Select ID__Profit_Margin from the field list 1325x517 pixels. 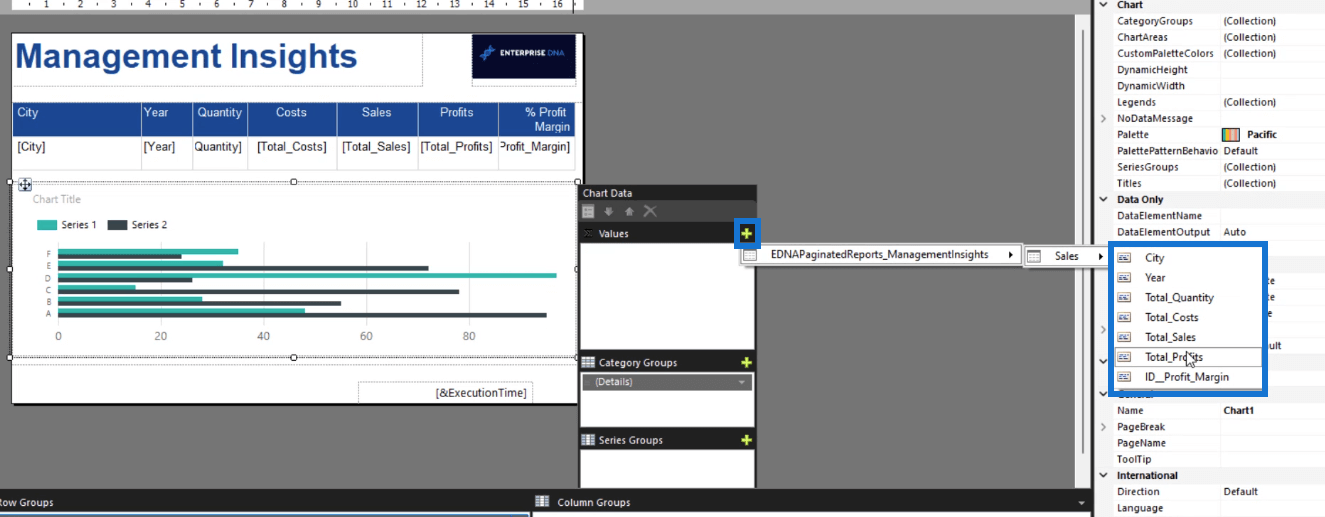click(x=1189, y=377)
